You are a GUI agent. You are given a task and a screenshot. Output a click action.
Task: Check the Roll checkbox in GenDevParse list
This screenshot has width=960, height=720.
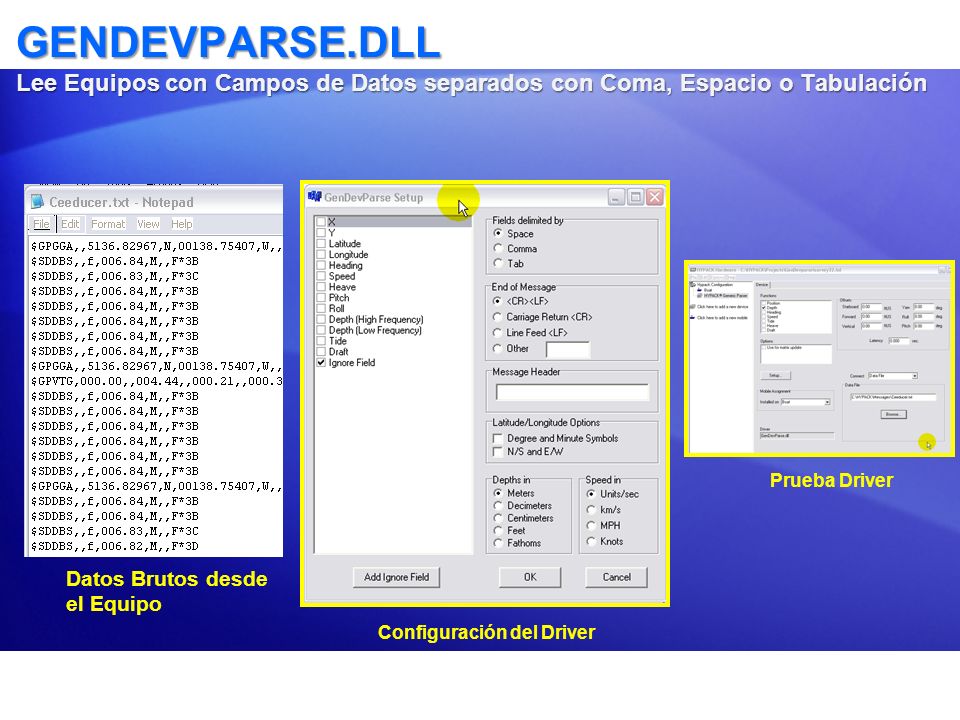tap(321, 309)
